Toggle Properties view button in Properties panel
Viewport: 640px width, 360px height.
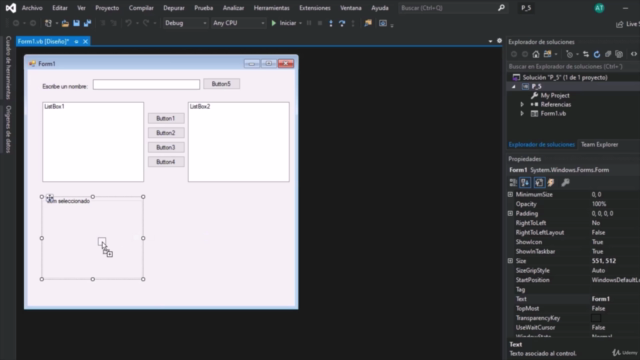click(x=539, y=182)
